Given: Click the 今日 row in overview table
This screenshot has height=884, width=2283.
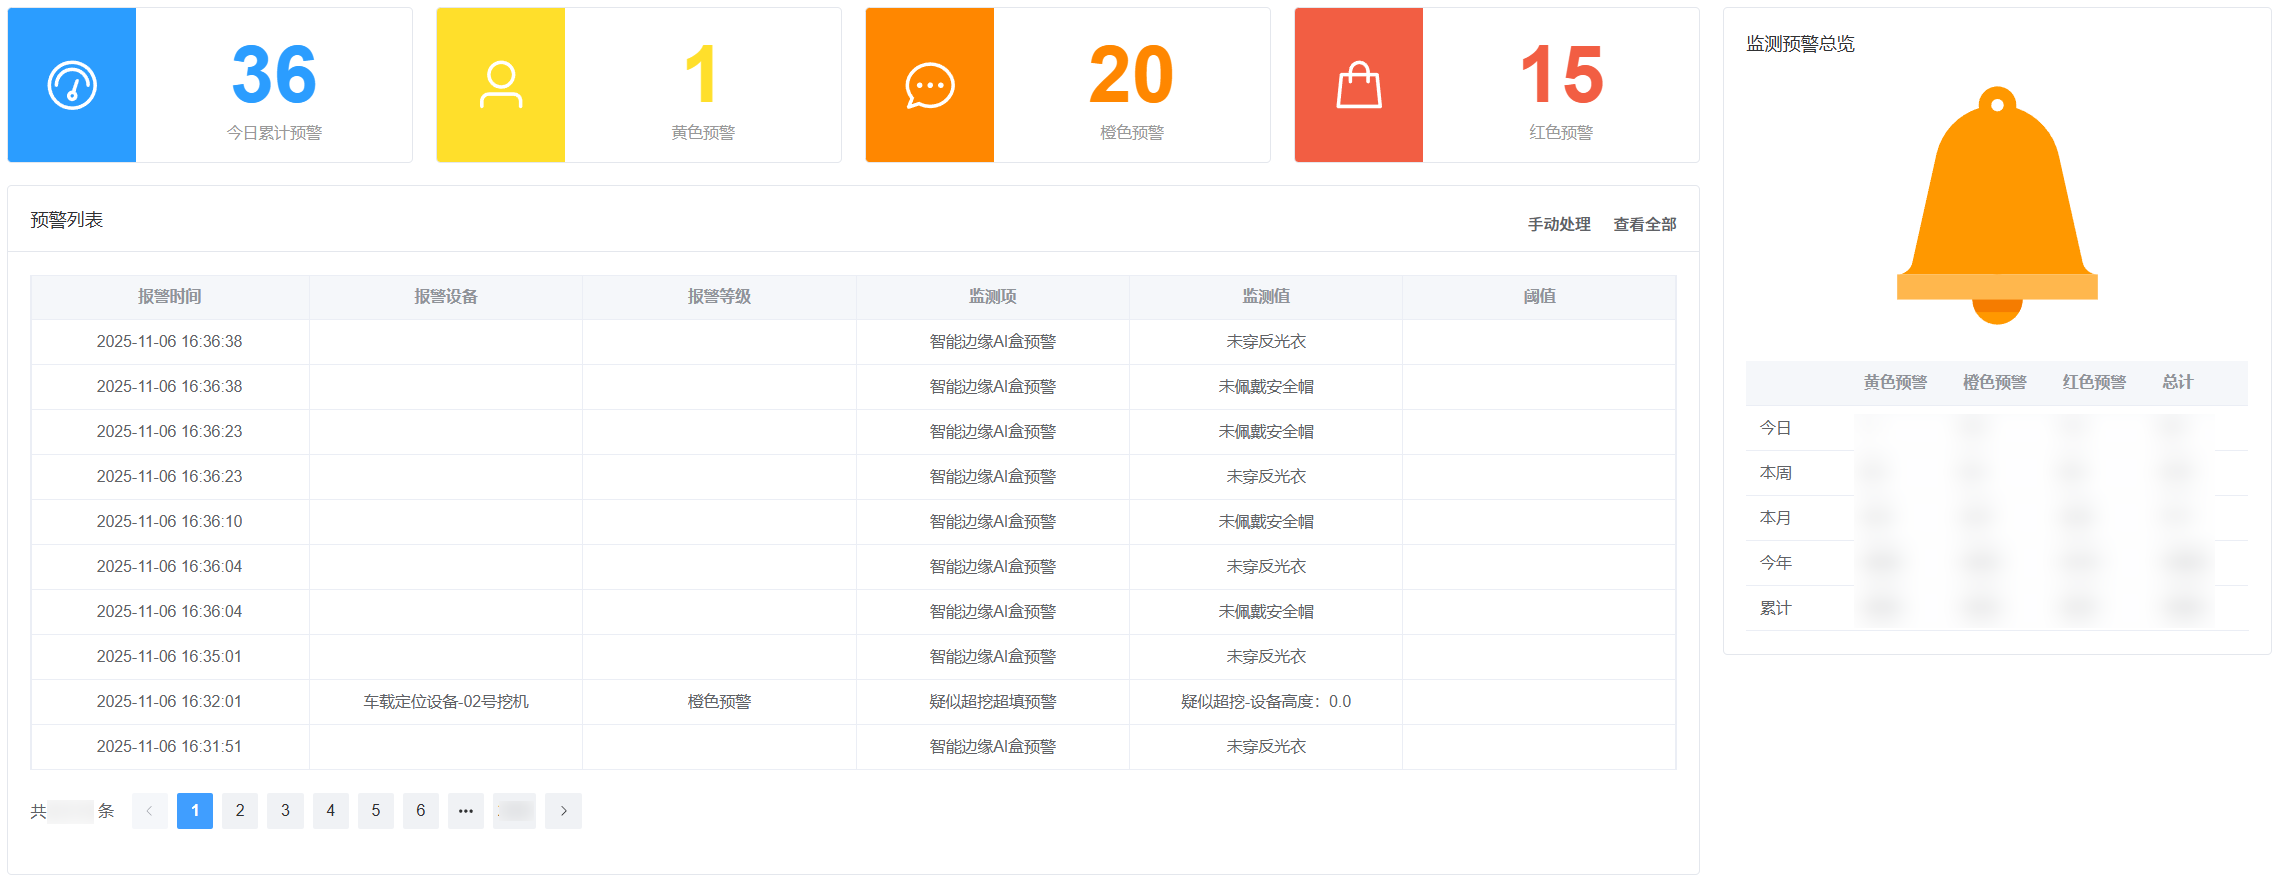Looking at the screenshot, I should 1776,428.
